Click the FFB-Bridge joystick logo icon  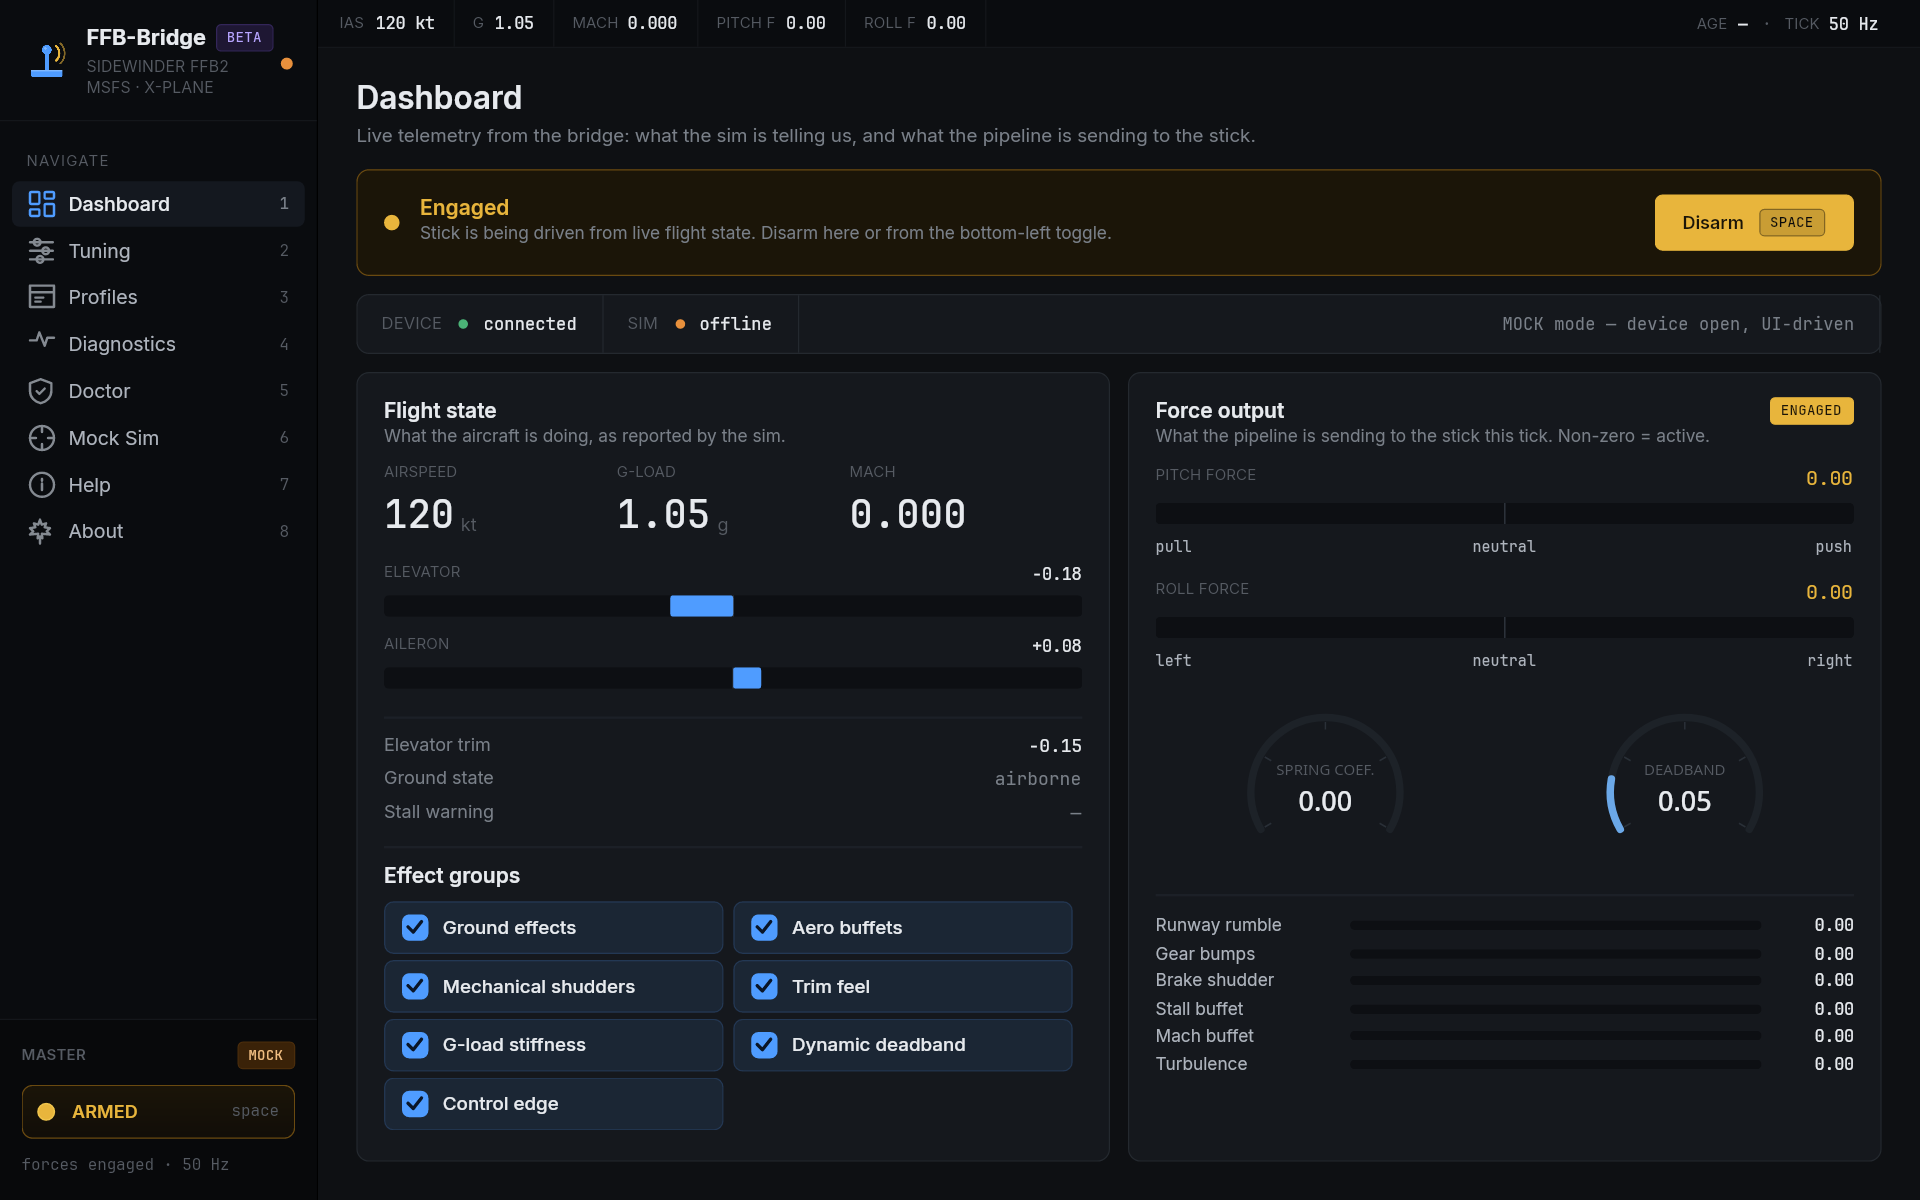pos(48,60)
